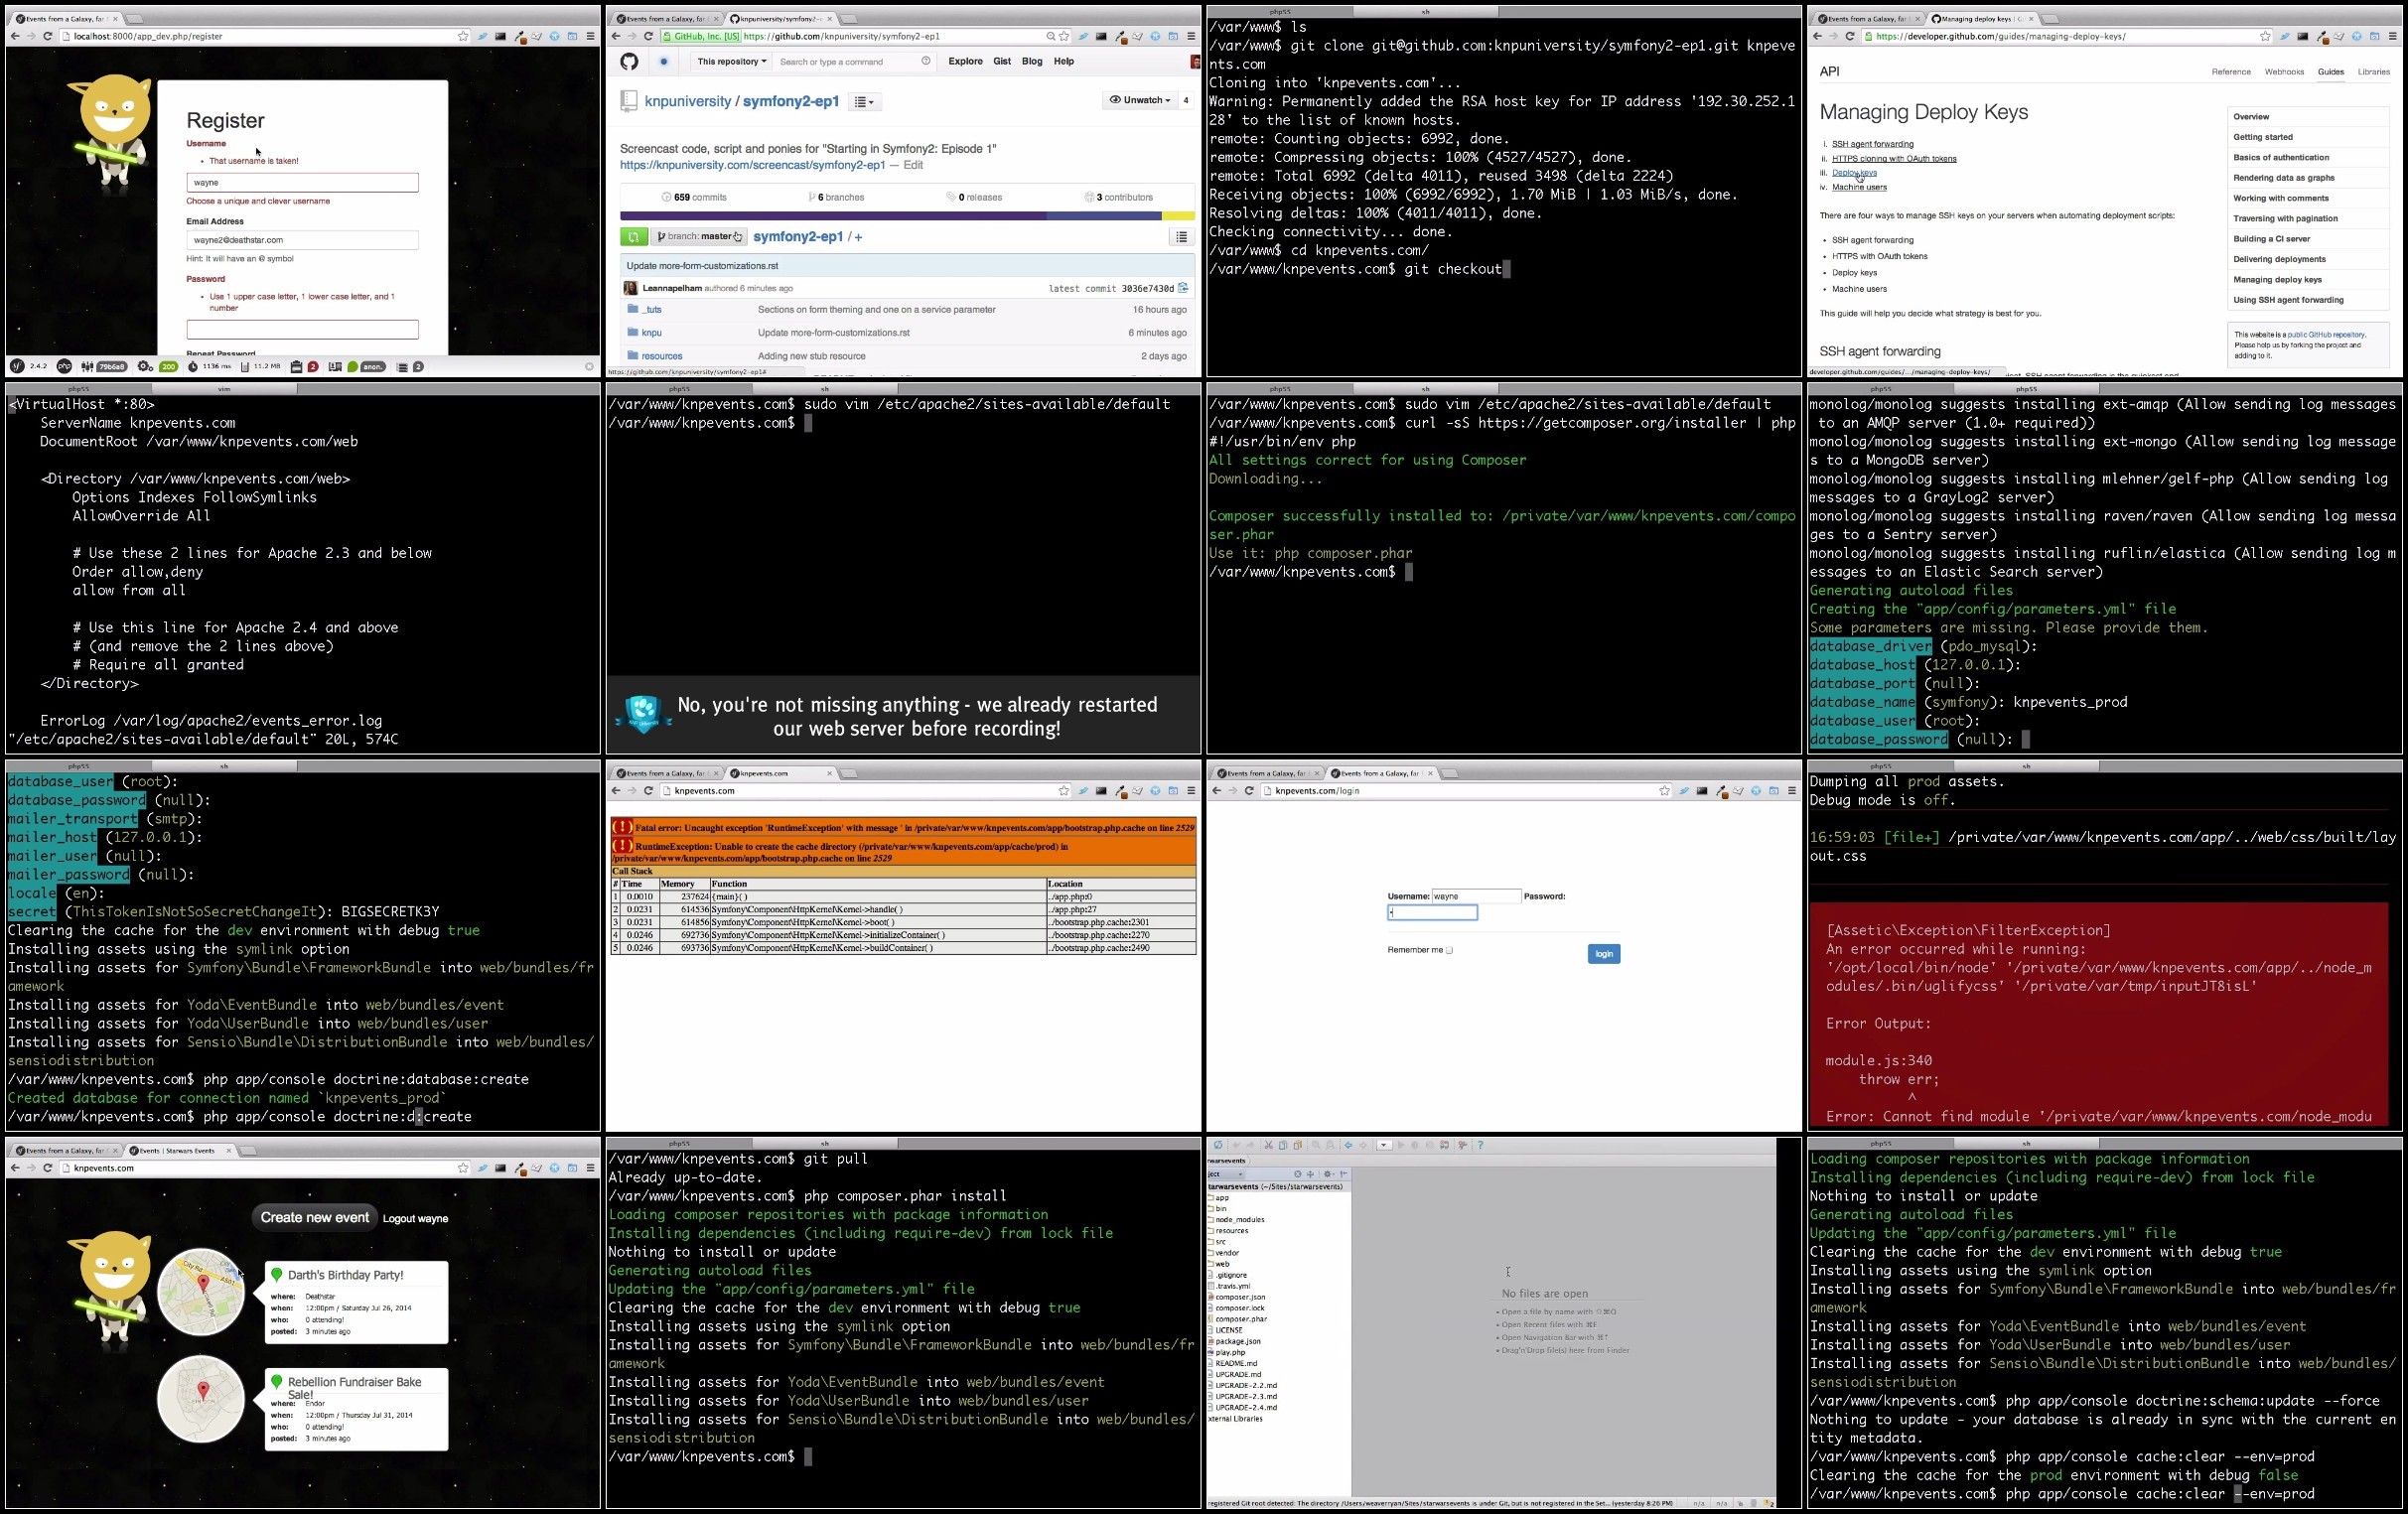Hide the PhpStorm project tool window

1344,1174
